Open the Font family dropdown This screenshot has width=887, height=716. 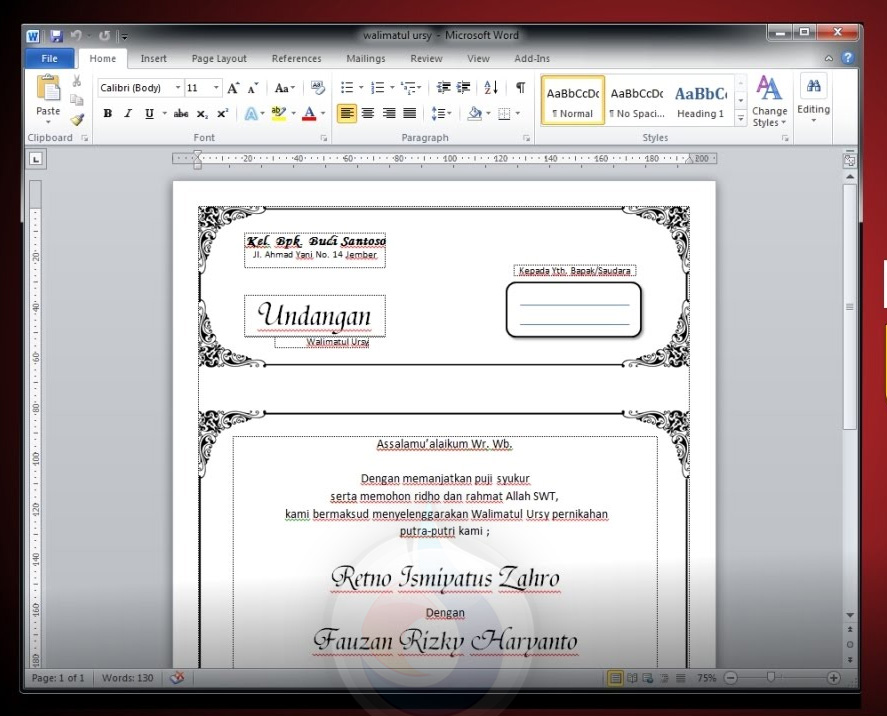(x=177, y=87)
